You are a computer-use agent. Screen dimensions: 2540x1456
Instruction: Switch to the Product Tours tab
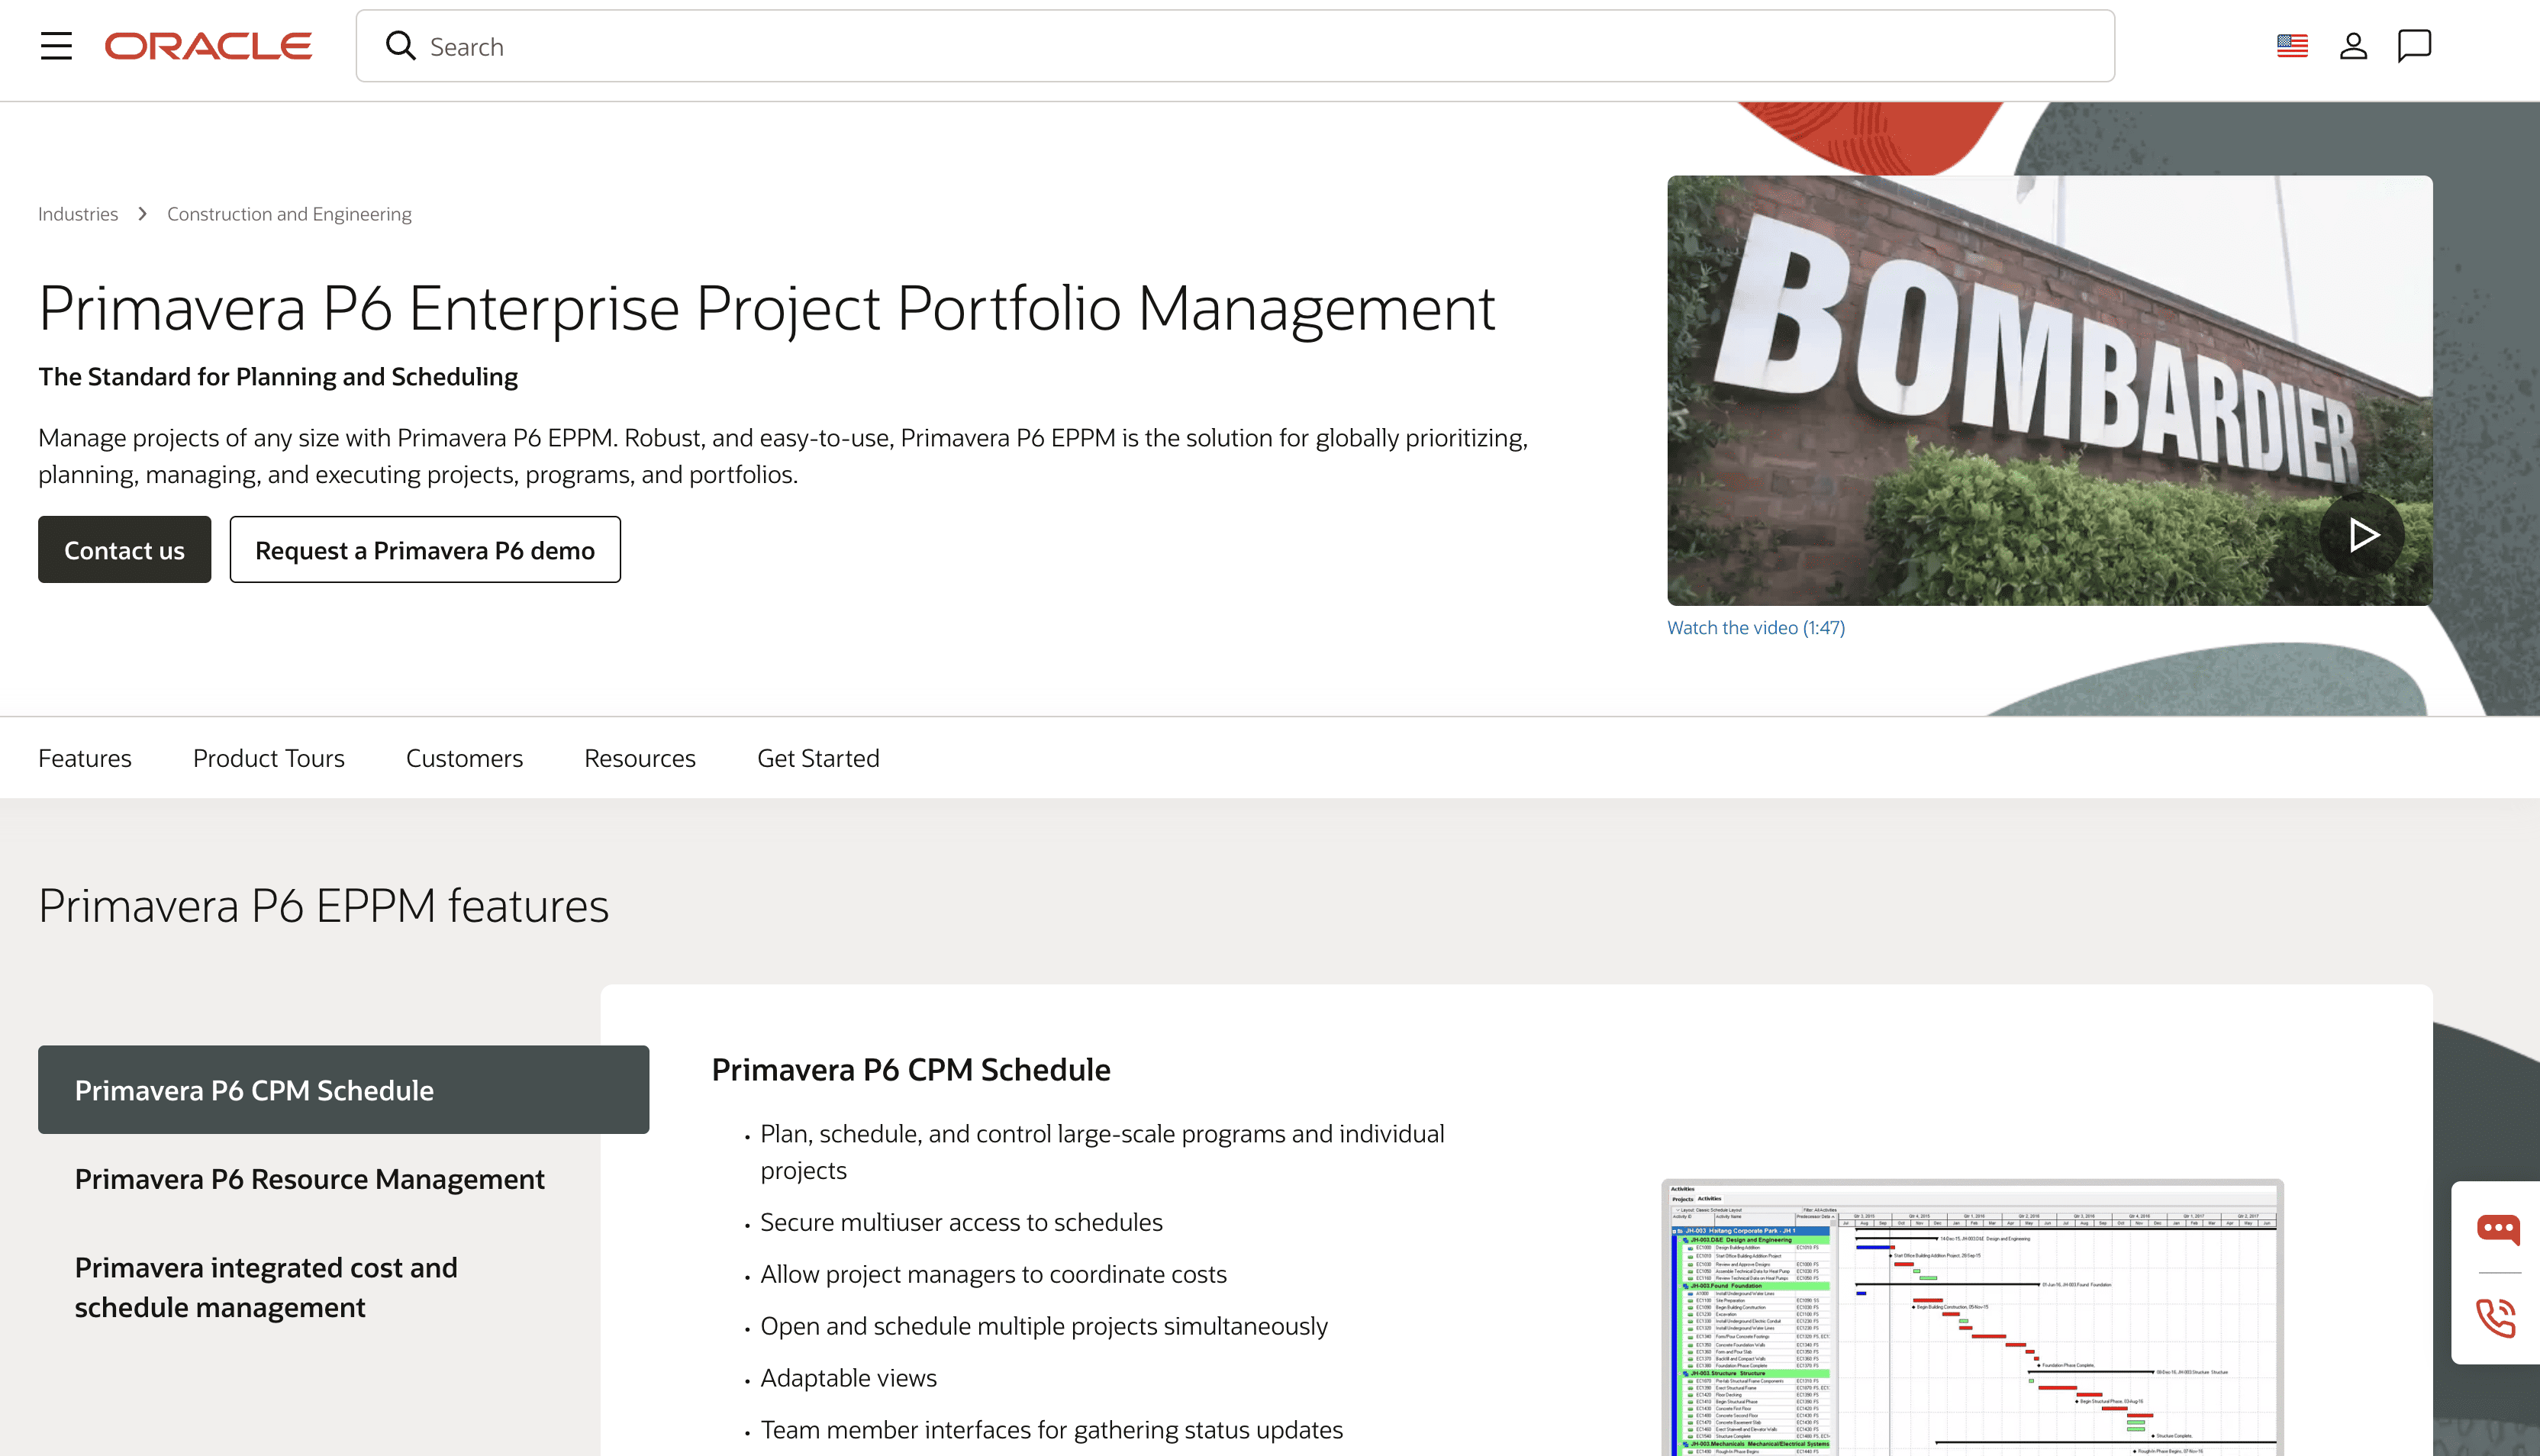pos(268,757)
